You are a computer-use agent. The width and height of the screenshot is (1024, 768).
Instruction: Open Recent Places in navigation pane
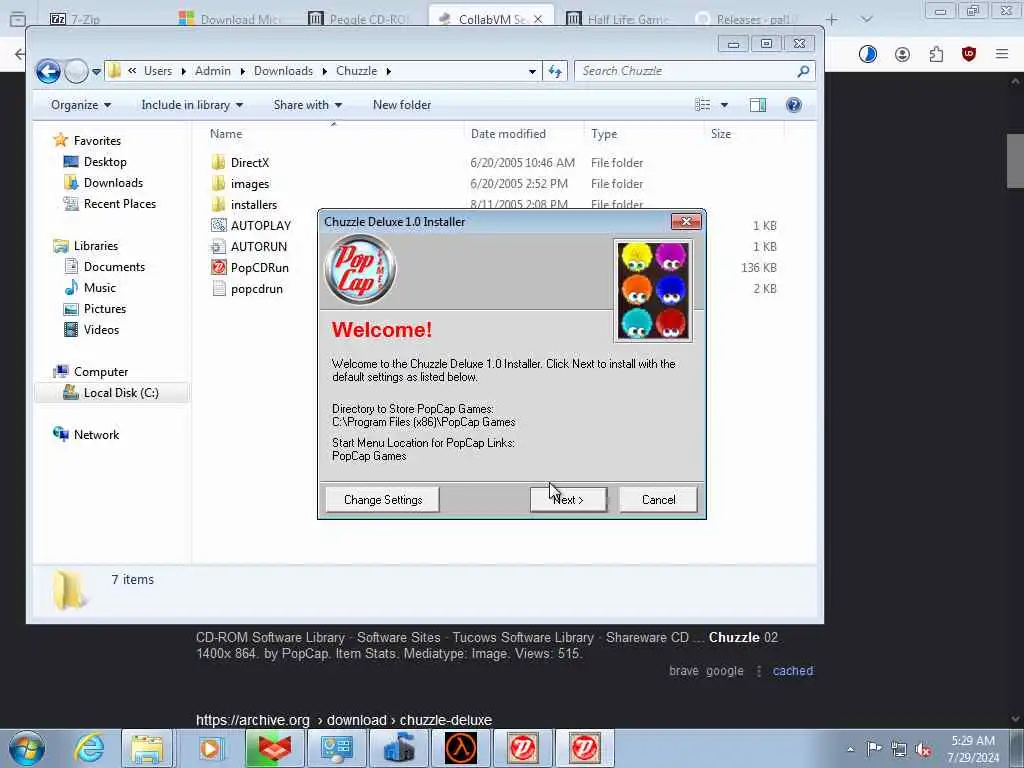click(x=120, y=204)
